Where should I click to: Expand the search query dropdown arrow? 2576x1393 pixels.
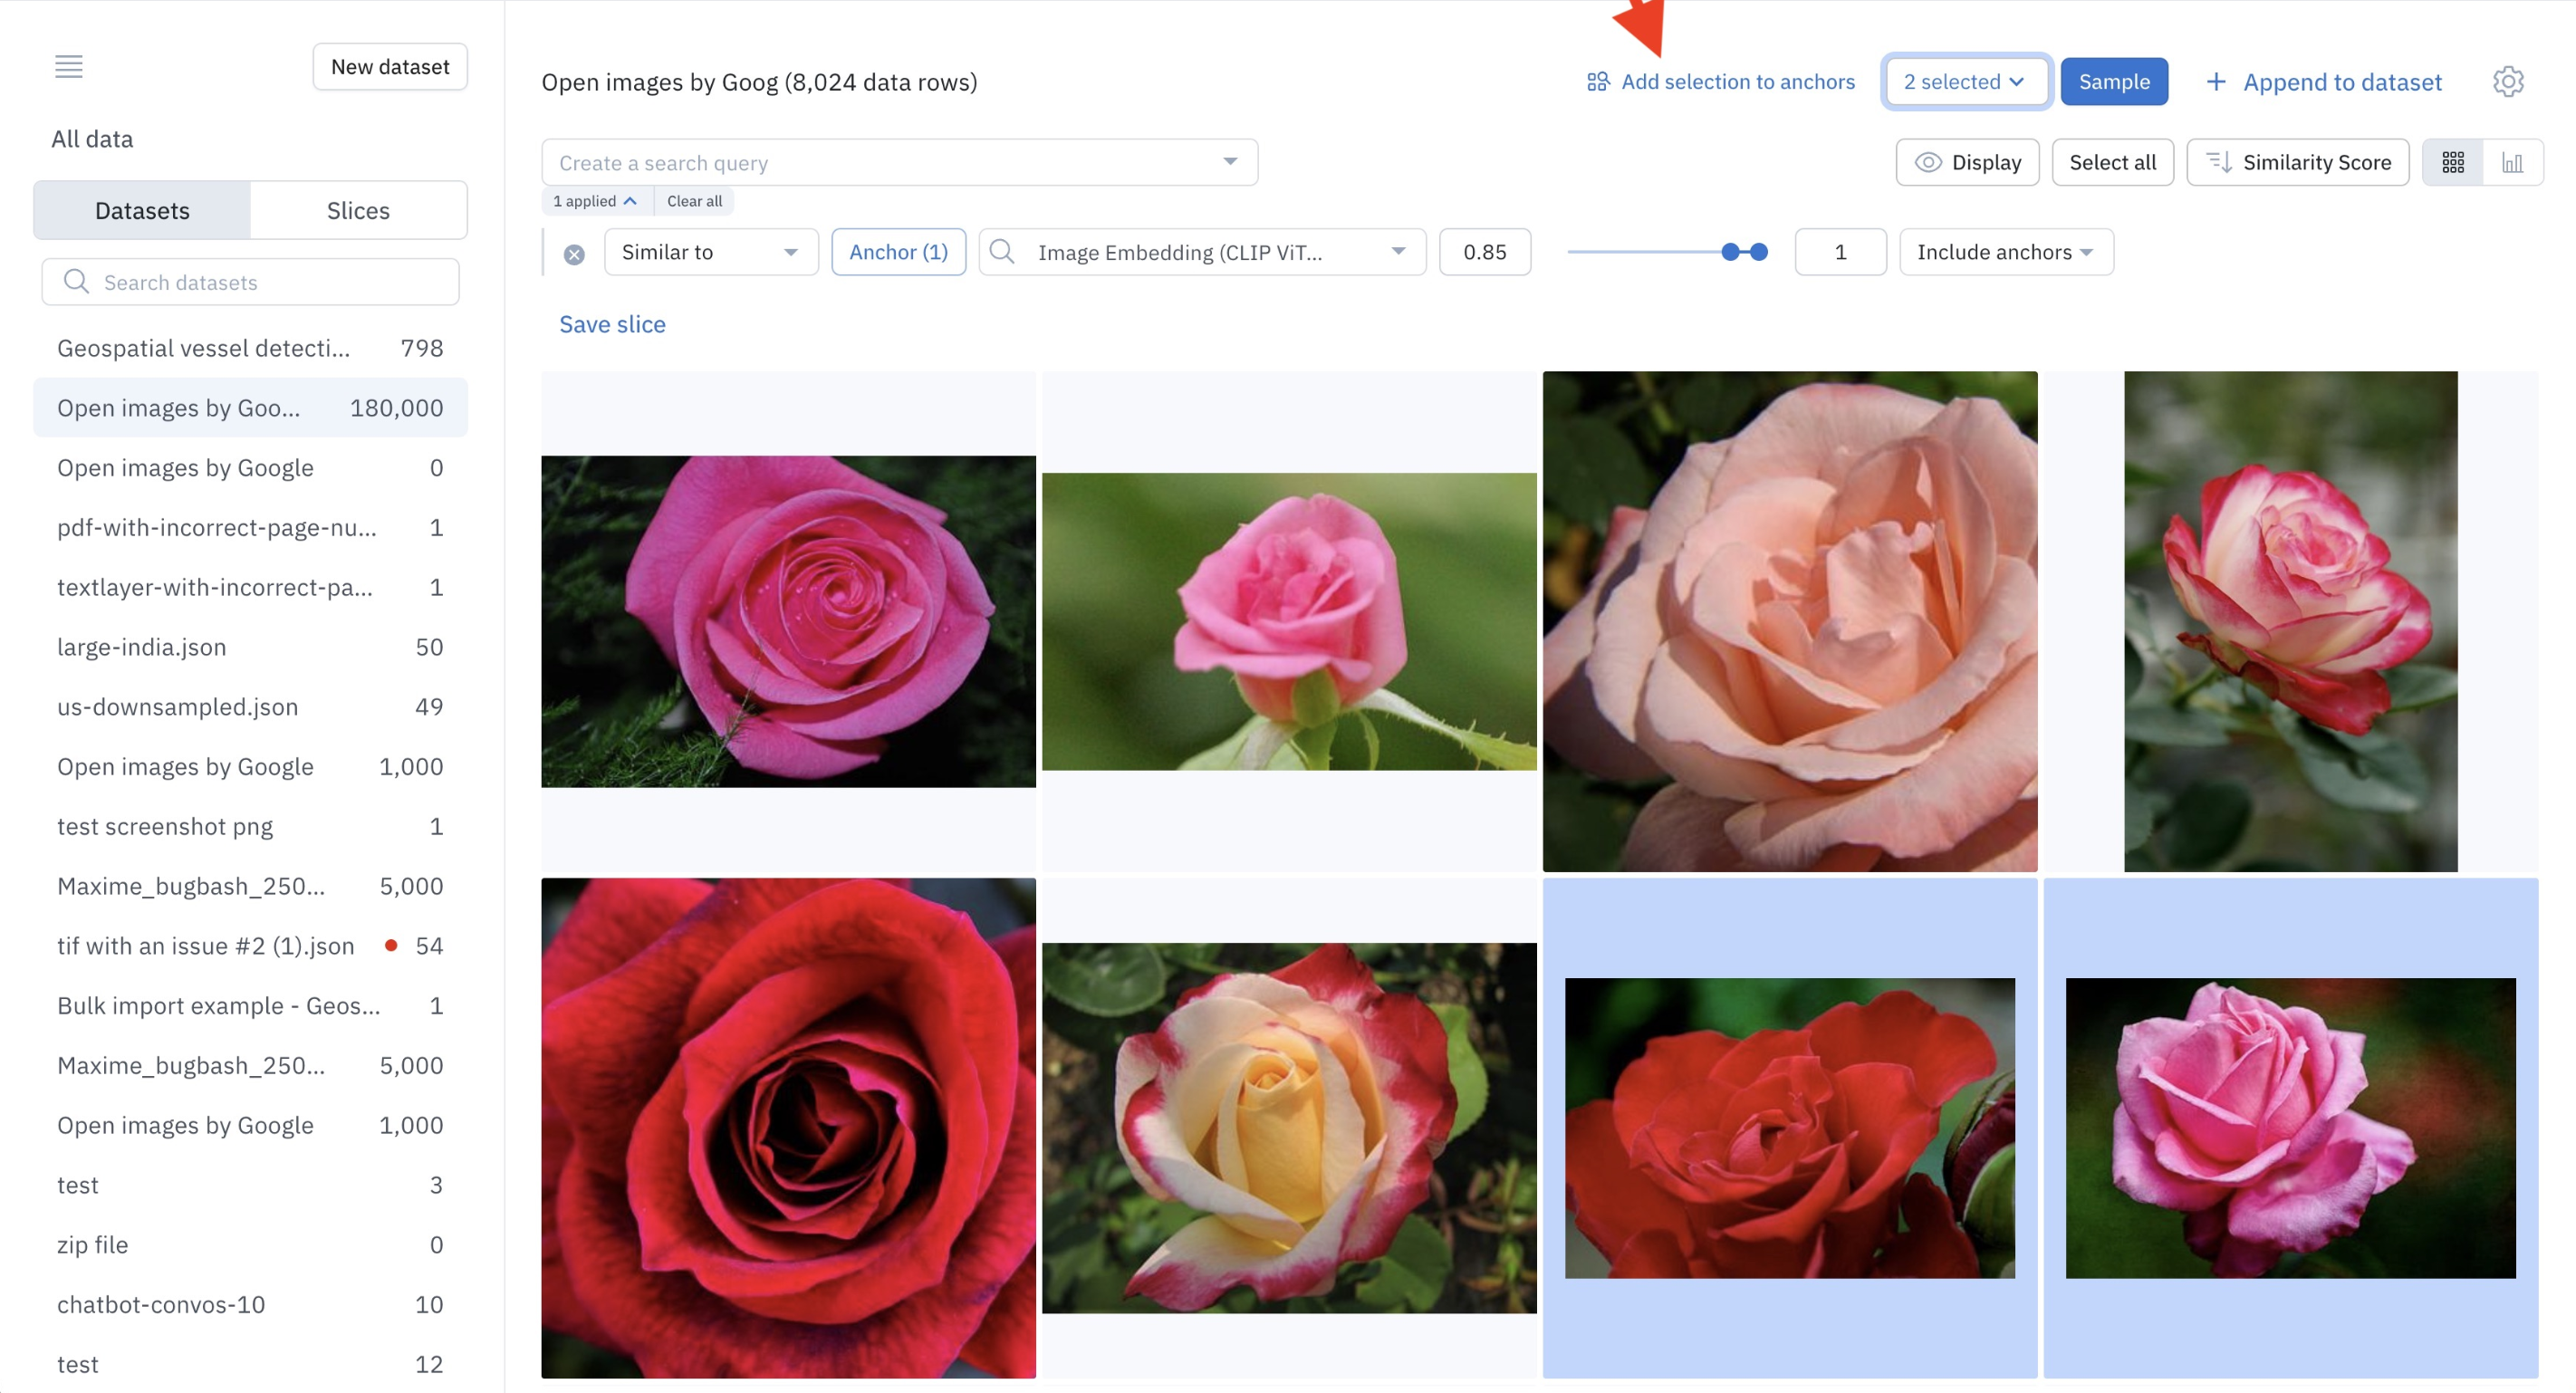coord(1230,162)
